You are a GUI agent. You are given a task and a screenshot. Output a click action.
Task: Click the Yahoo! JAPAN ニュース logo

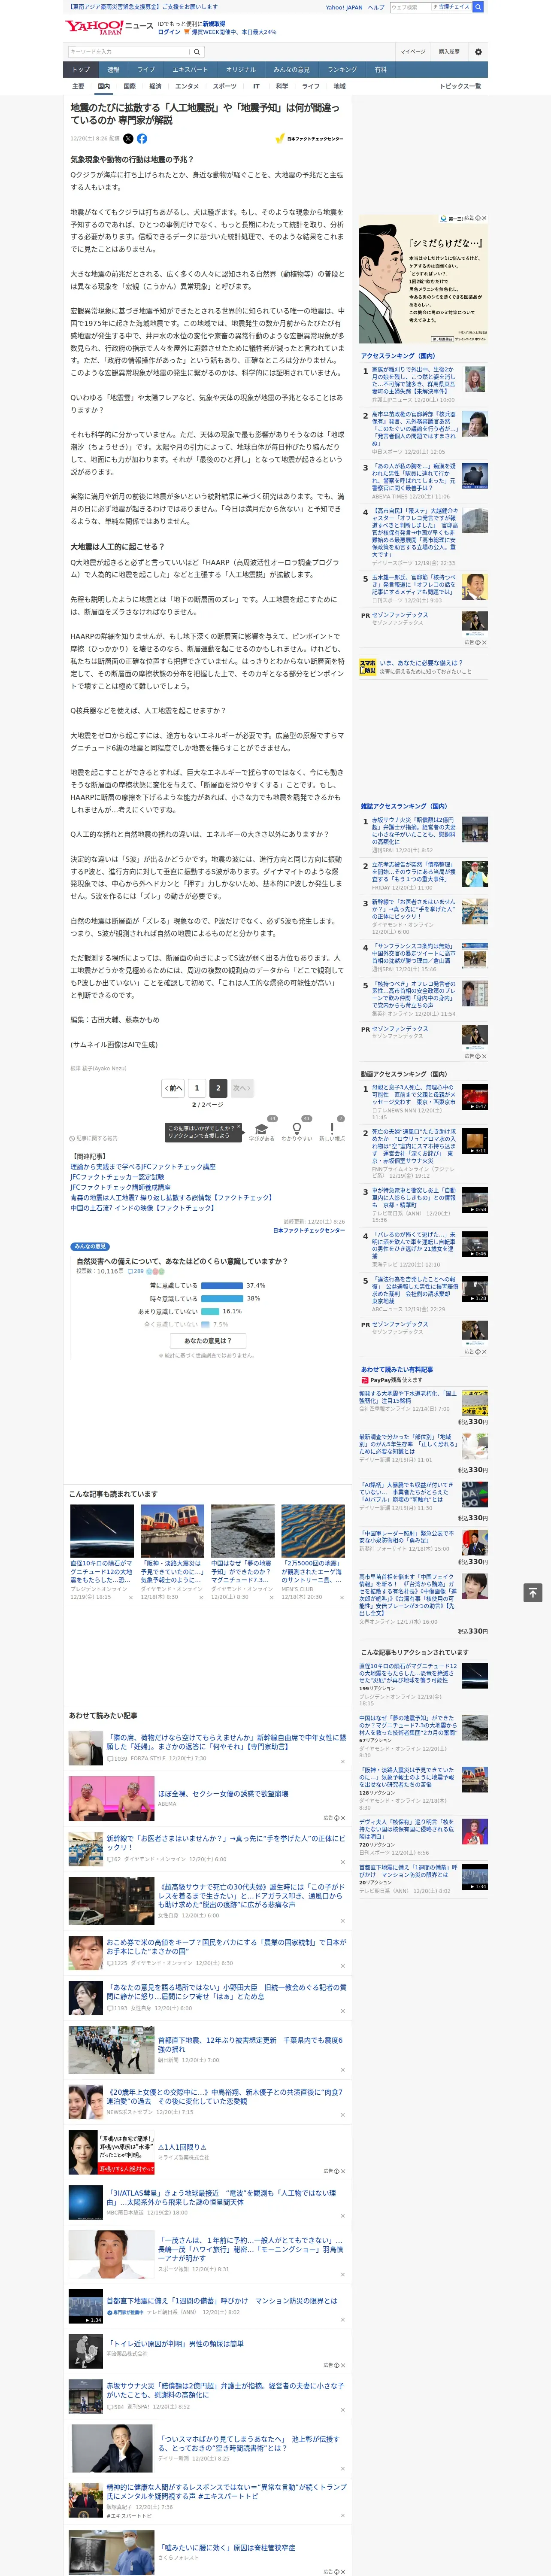[109, 27]
